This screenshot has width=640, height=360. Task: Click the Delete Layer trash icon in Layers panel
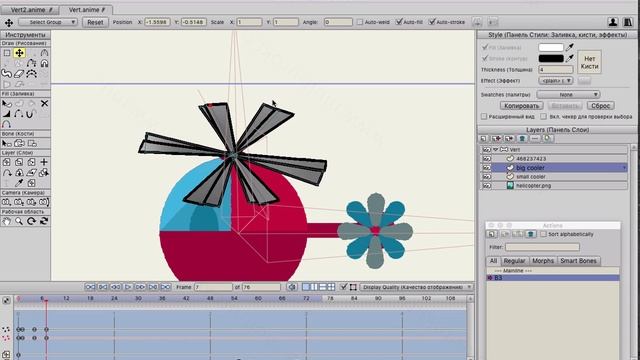(x=522, y=139)
